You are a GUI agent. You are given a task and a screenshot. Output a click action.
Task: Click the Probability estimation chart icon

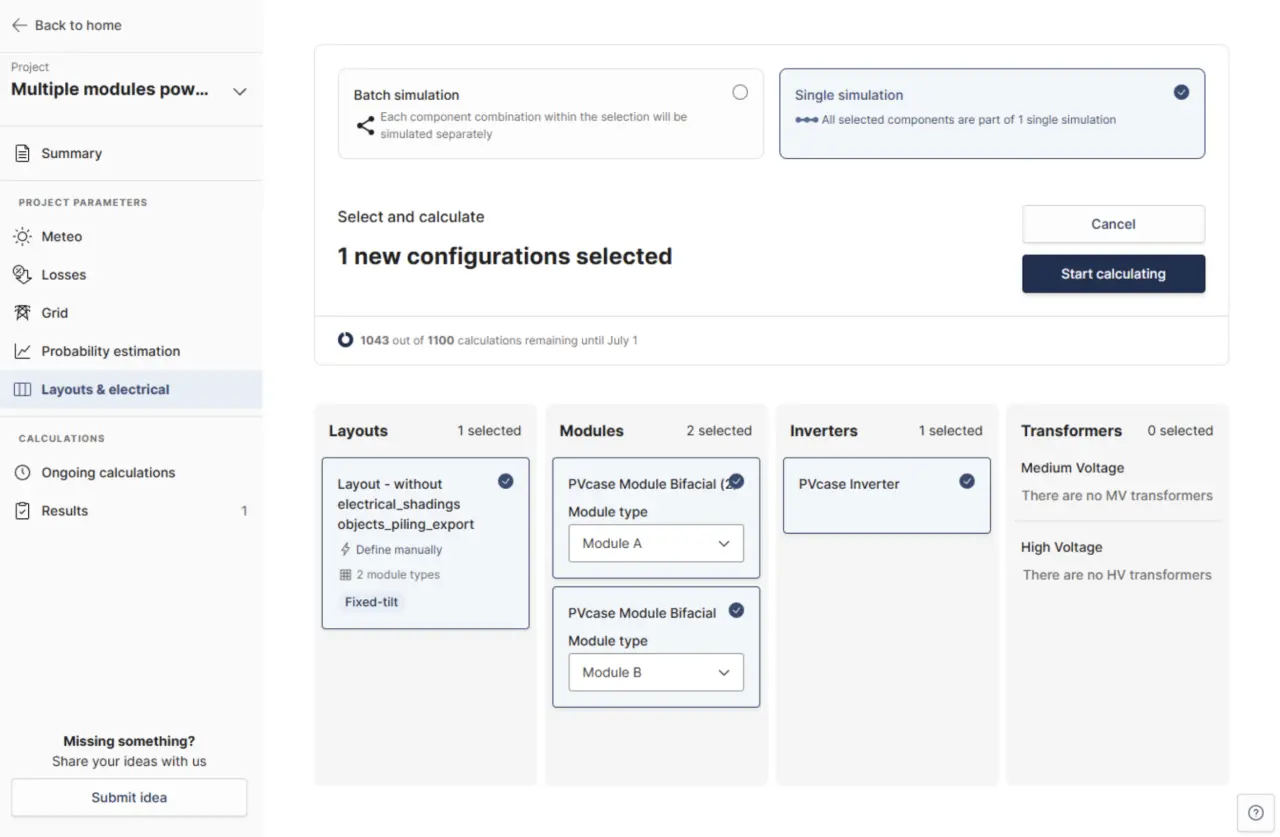(x=22, y=351)
